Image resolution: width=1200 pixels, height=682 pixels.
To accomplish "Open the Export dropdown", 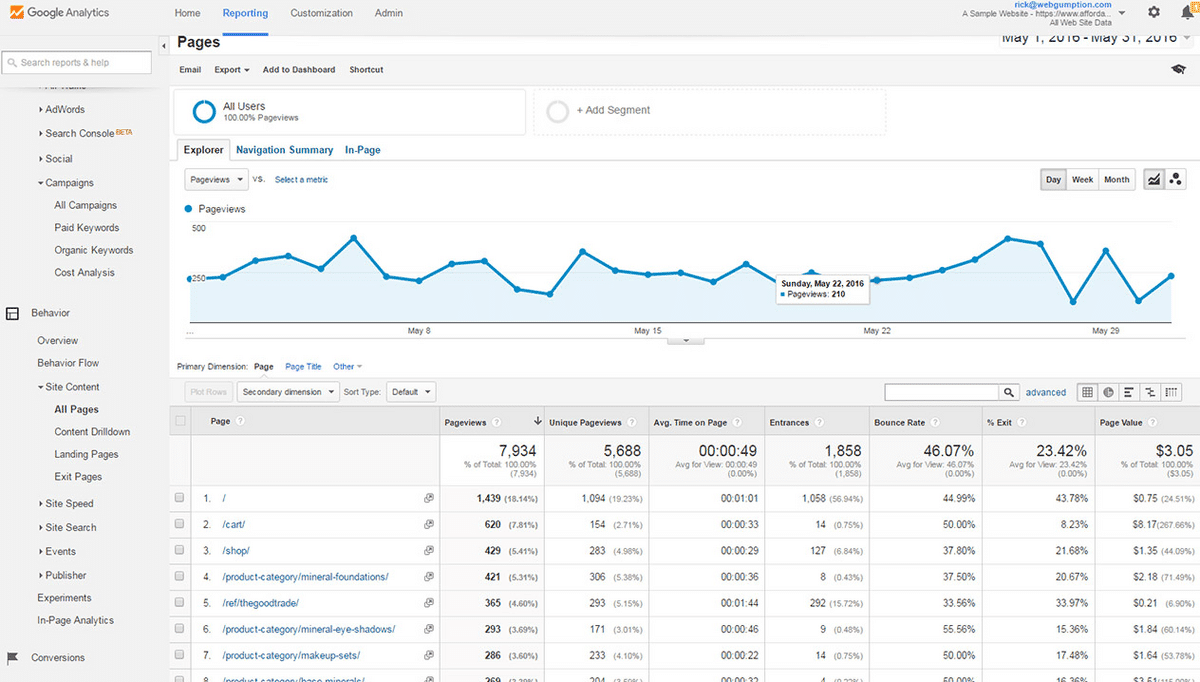I will [231, 69].
